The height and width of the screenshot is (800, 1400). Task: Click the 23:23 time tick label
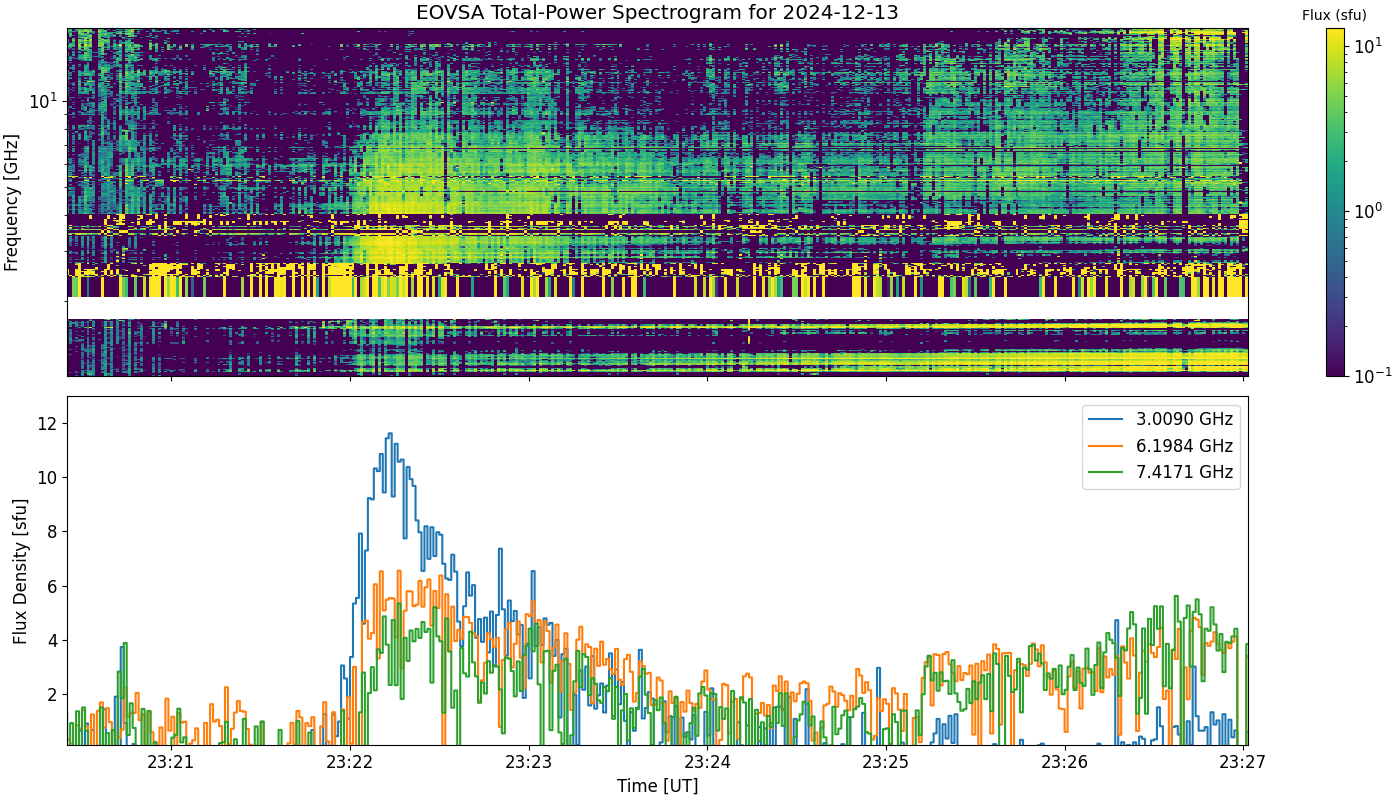coord(529,762)
